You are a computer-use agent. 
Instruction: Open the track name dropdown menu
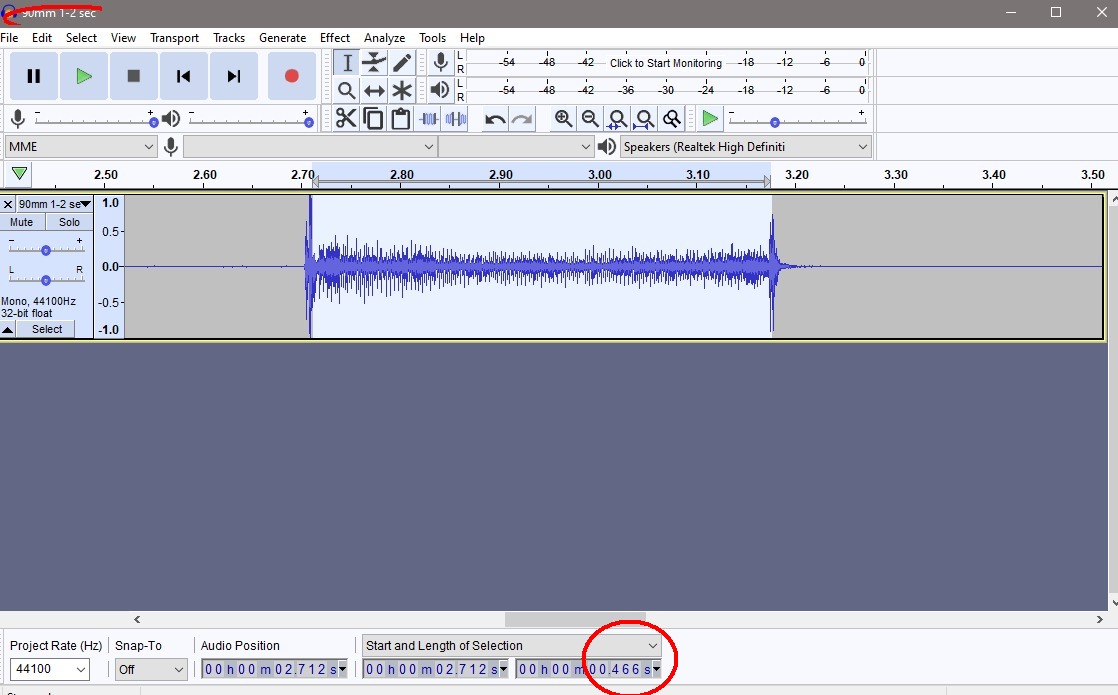(x=55, y=204)
